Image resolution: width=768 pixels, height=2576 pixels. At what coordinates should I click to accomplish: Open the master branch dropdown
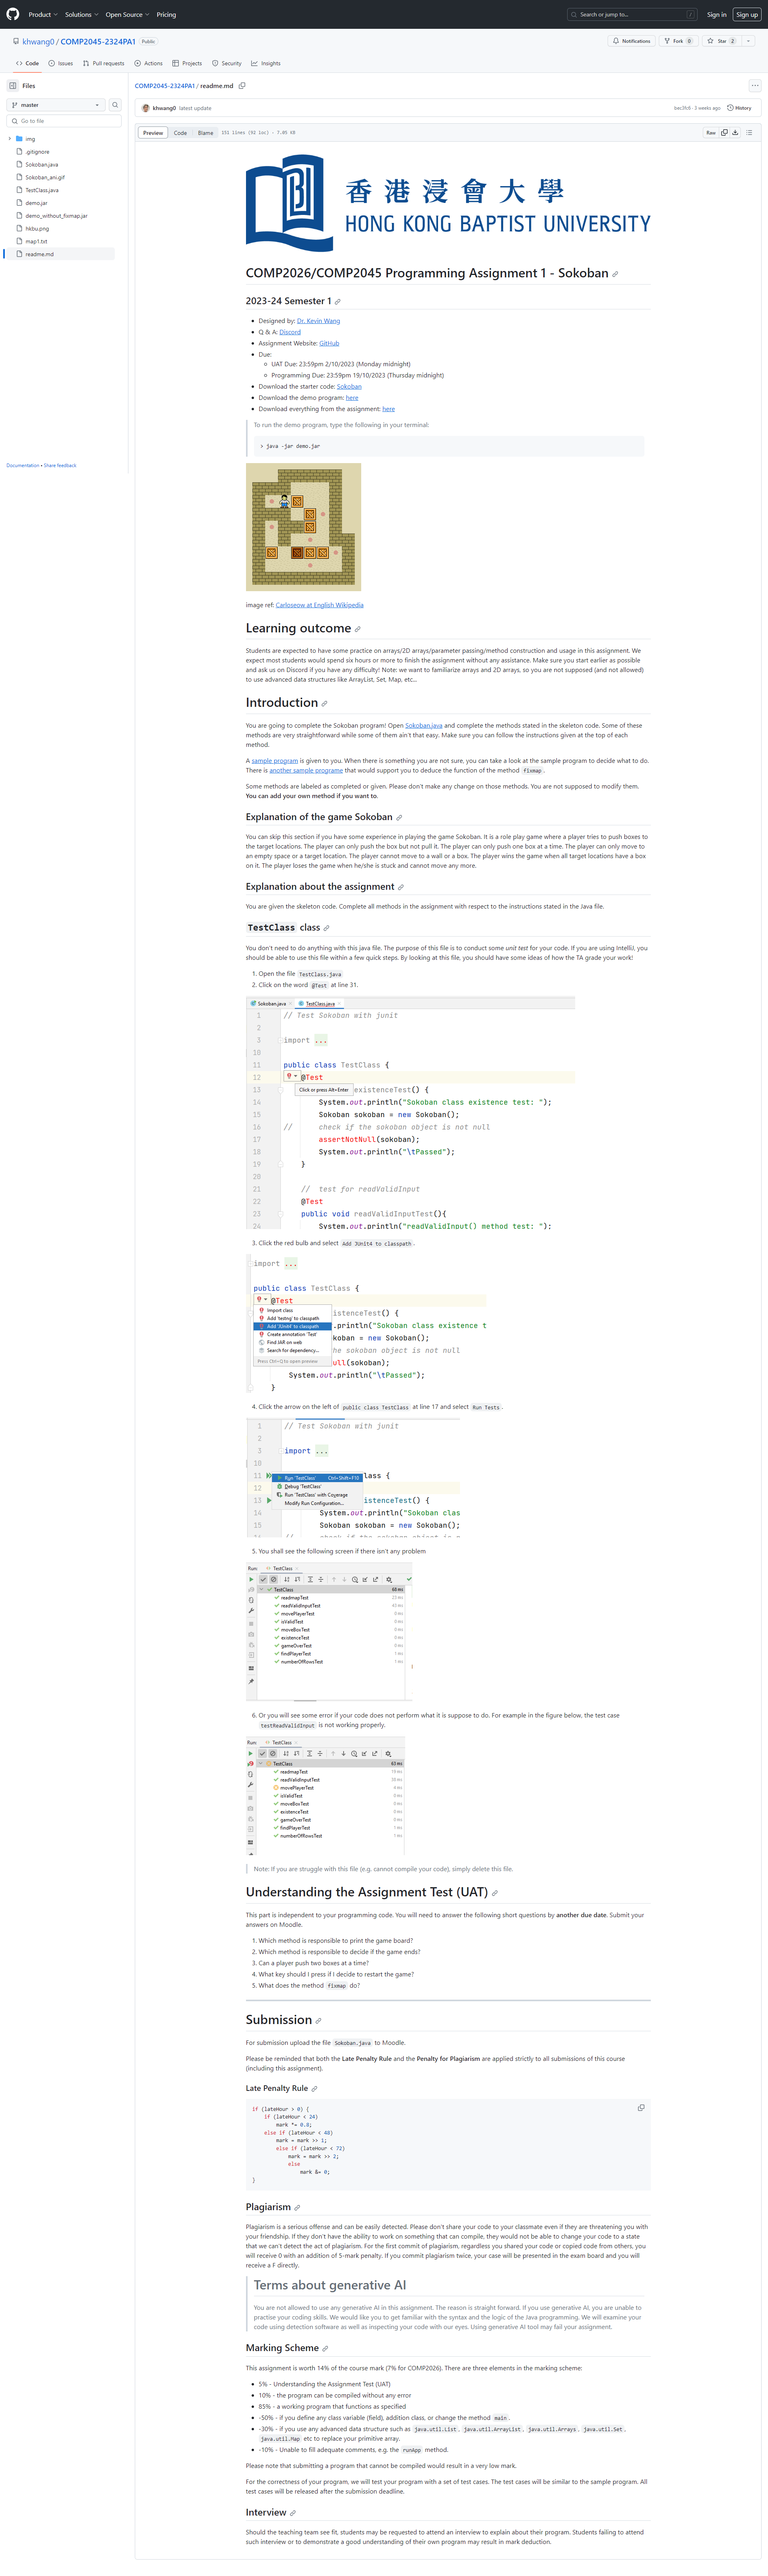pos(55,105)
